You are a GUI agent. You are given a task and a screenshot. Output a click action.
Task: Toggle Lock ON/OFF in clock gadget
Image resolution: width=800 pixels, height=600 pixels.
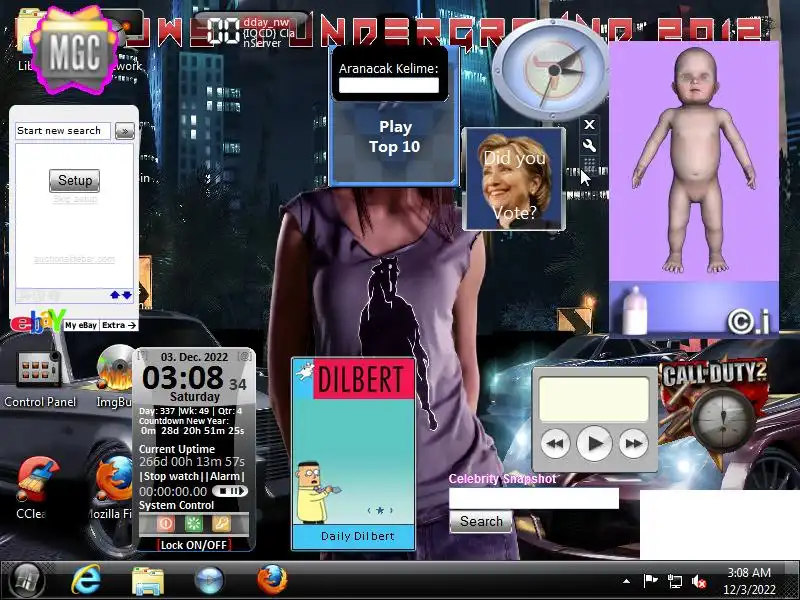click(193, 545)
